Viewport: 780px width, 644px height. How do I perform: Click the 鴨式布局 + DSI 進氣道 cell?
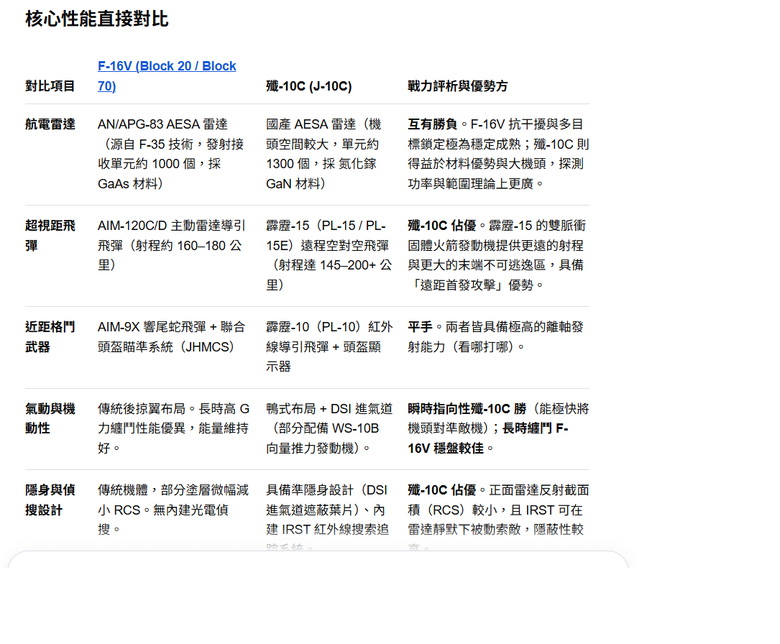pyautogui.click(x=329, y=428)
